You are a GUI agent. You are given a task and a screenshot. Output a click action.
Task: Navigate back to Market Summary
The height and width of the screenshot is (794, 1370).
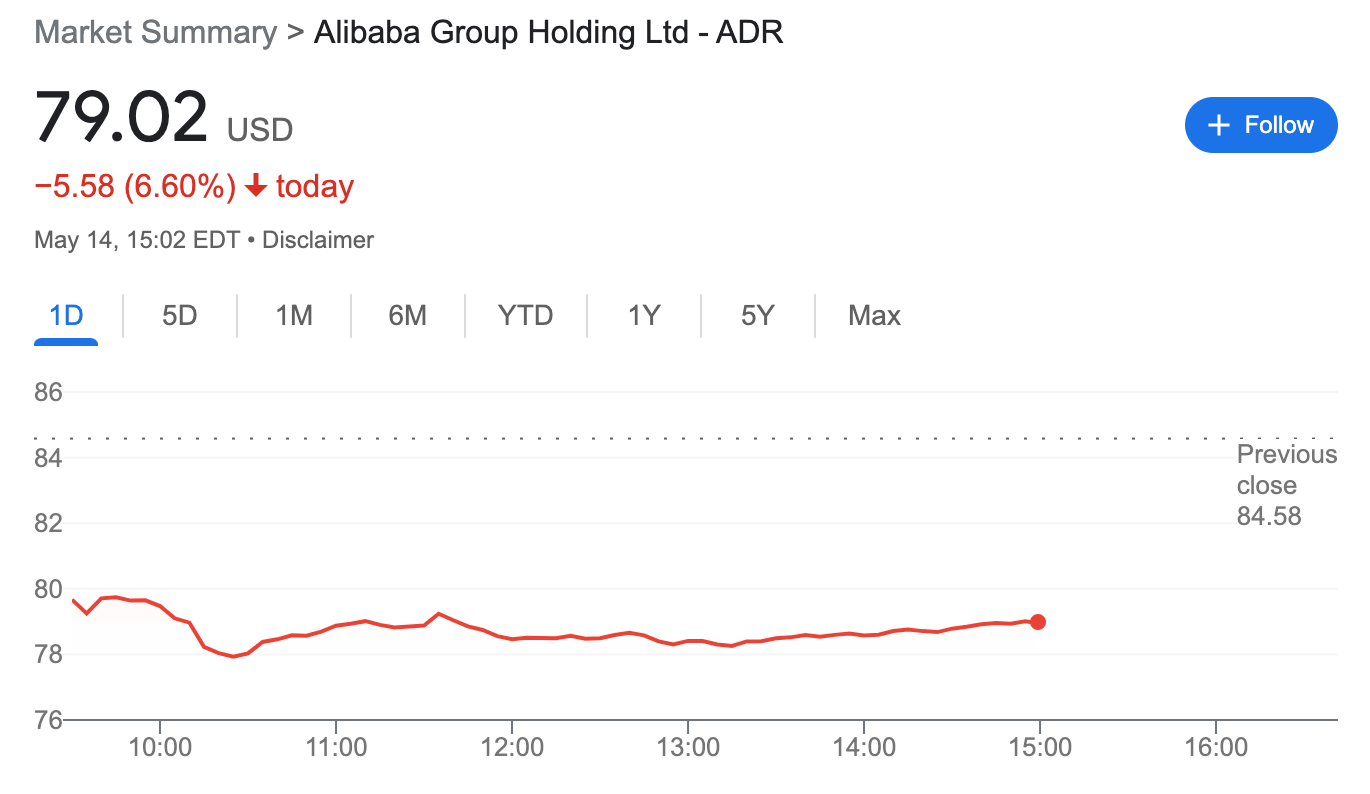pos(155,31)
